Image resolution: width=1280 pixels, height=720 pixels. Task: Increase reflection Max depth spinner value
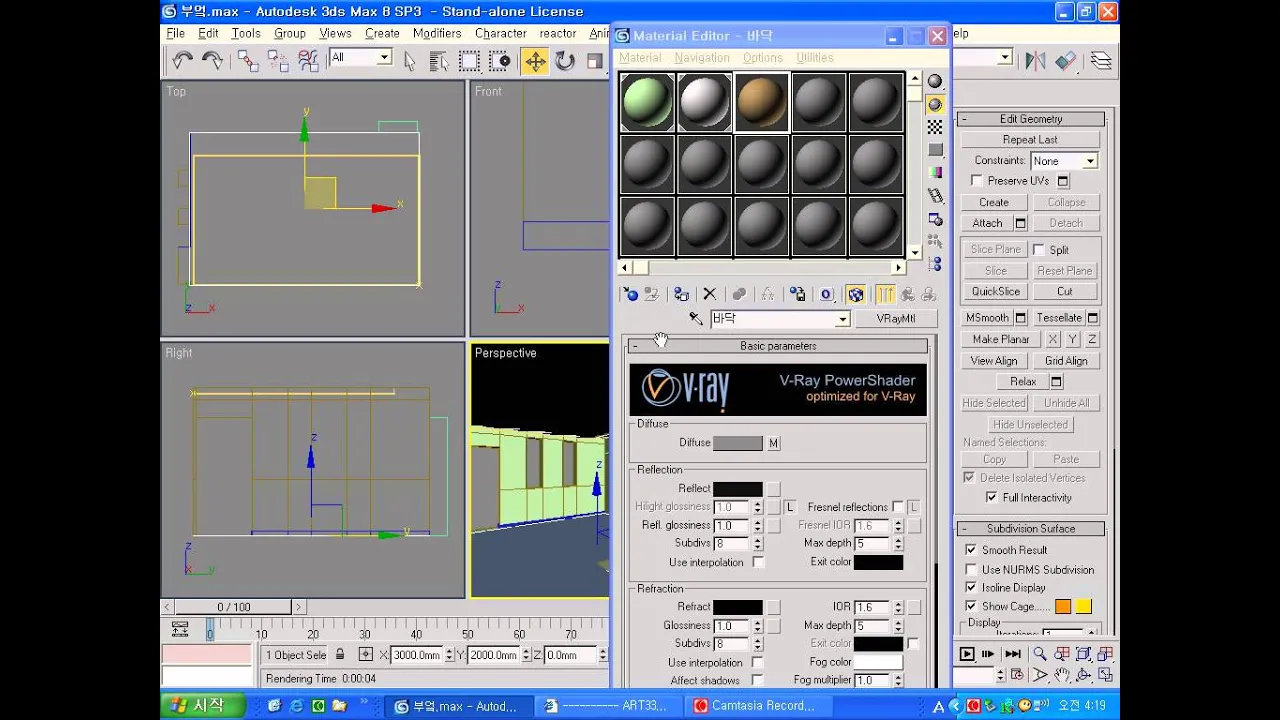point(898,539)
